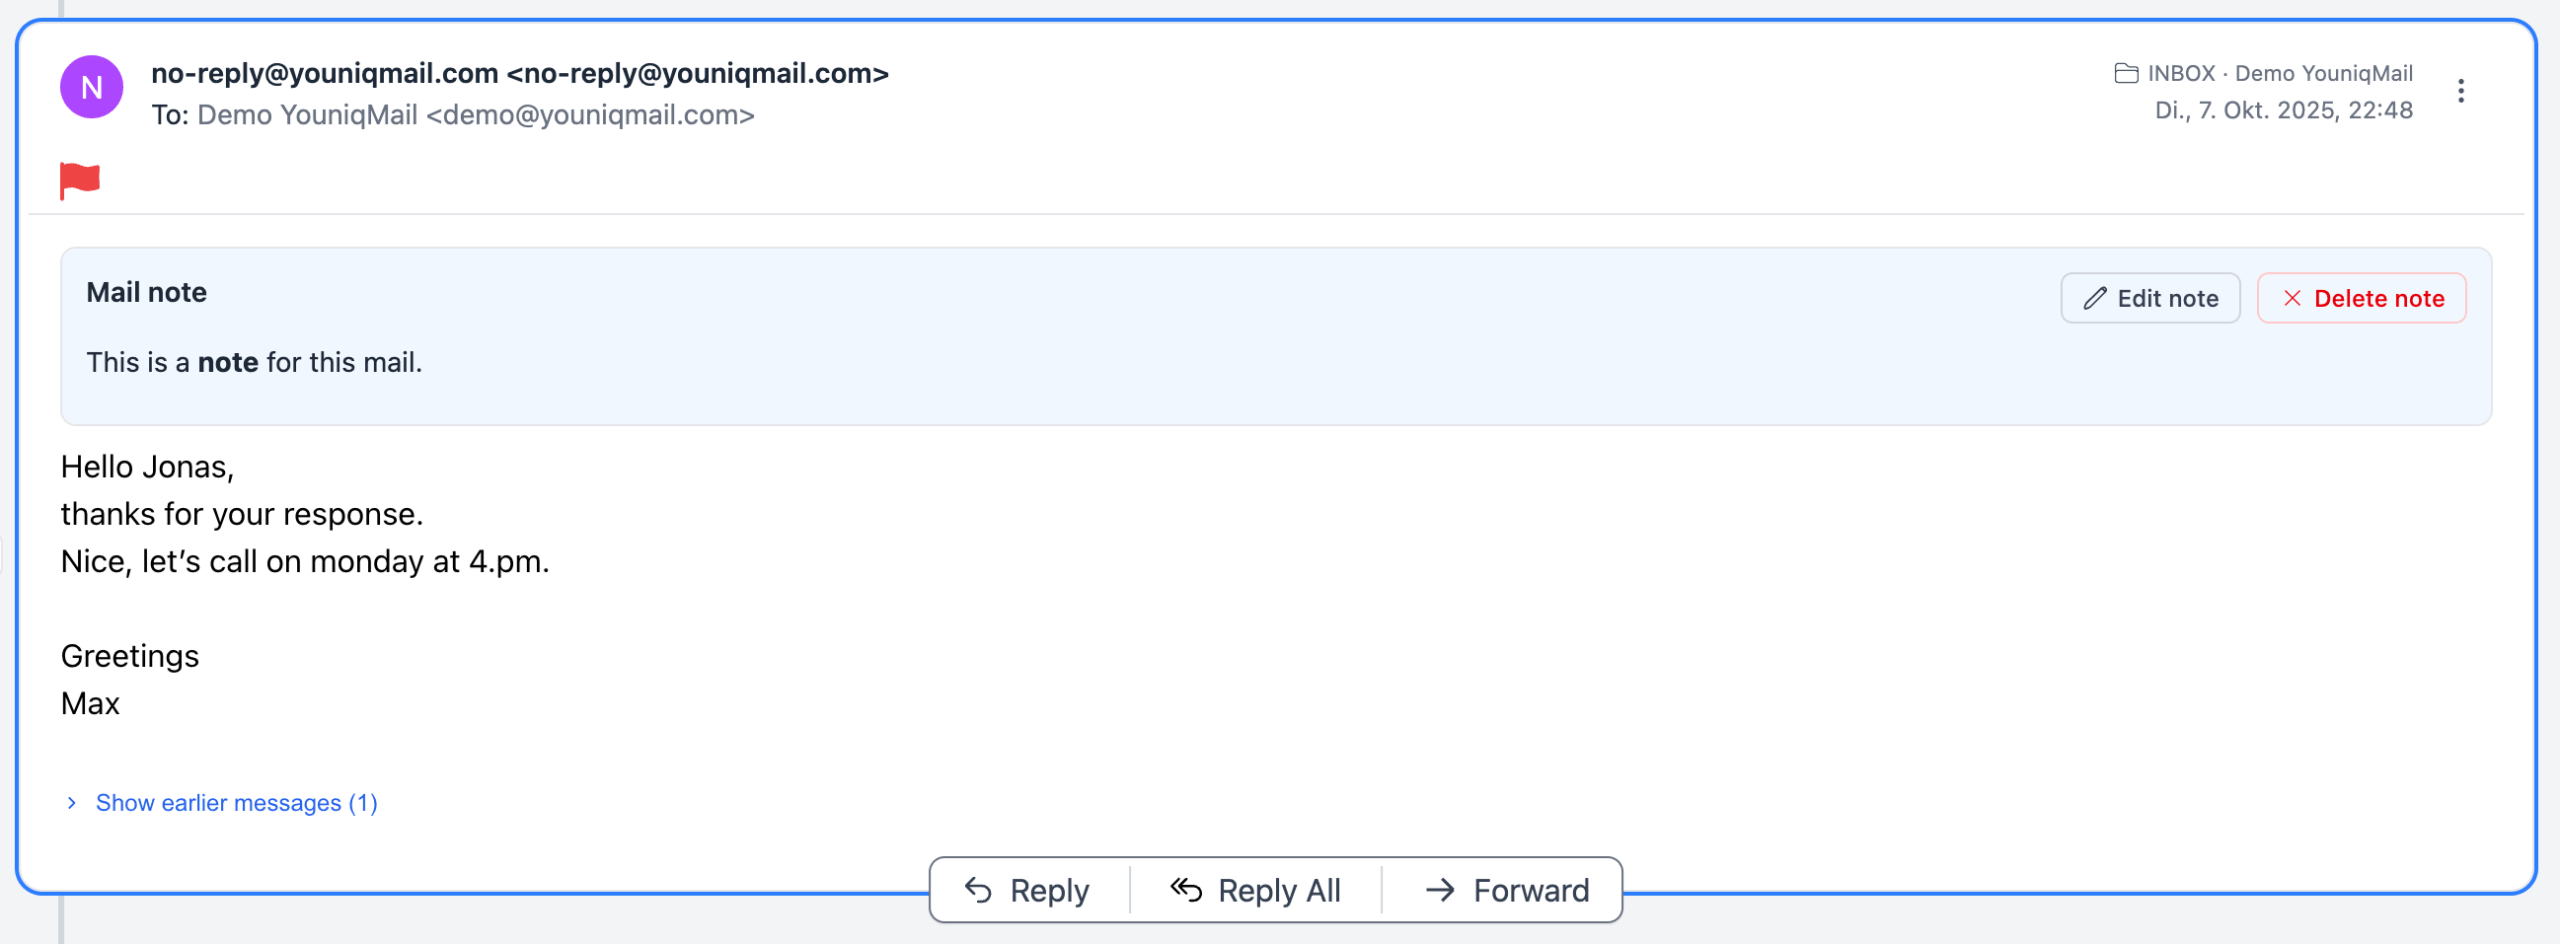This screenshot has width=2560, height=944.
Task: Click the pencil icon for editing note
Action: click(x=2095, y=298)
